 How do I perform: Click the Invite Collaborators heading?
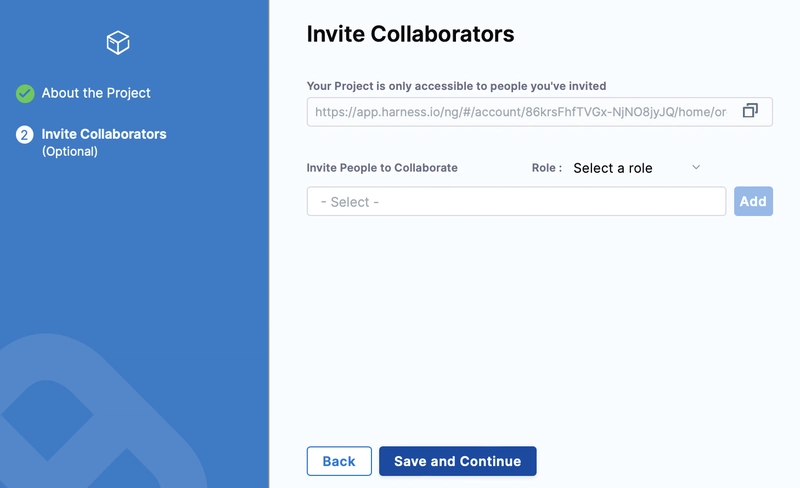410,34
